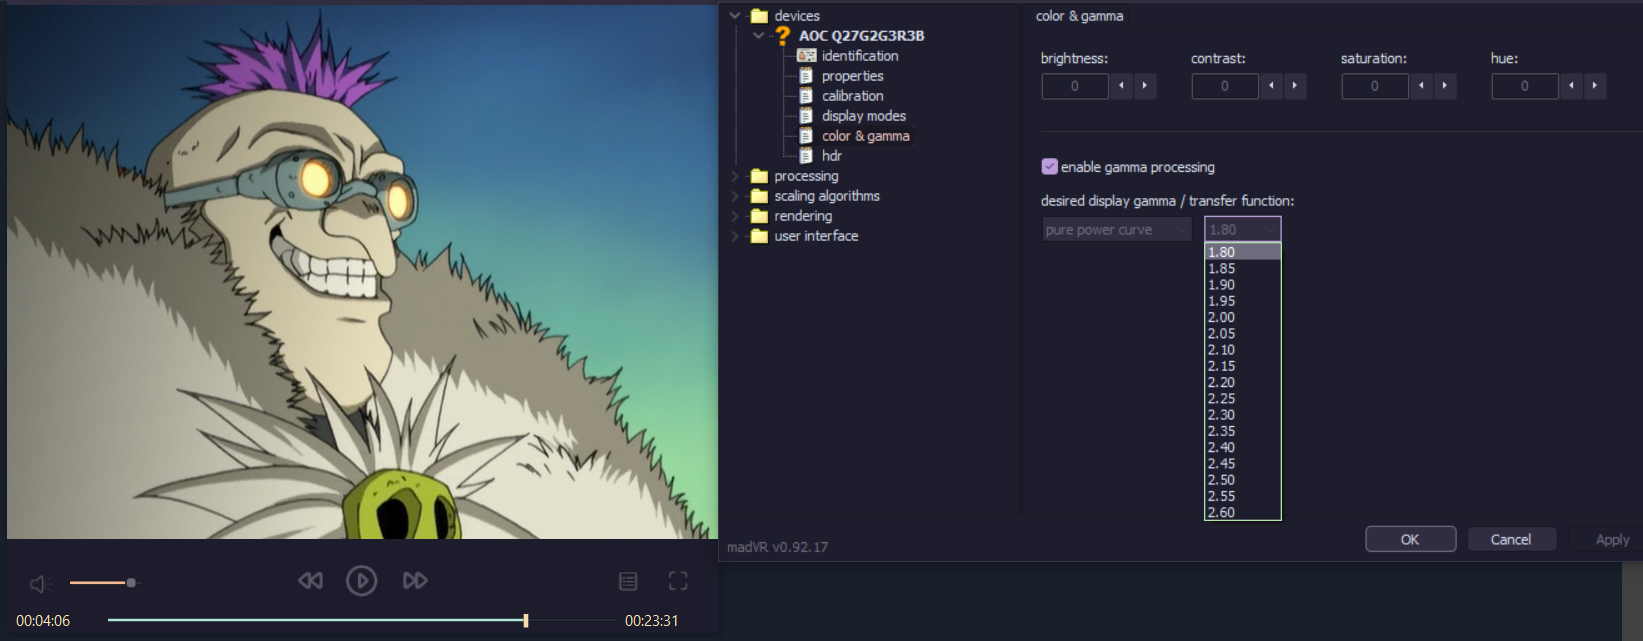Click the identification page icon
Screen dimensions: 1643x641
[x=806, y=56]
